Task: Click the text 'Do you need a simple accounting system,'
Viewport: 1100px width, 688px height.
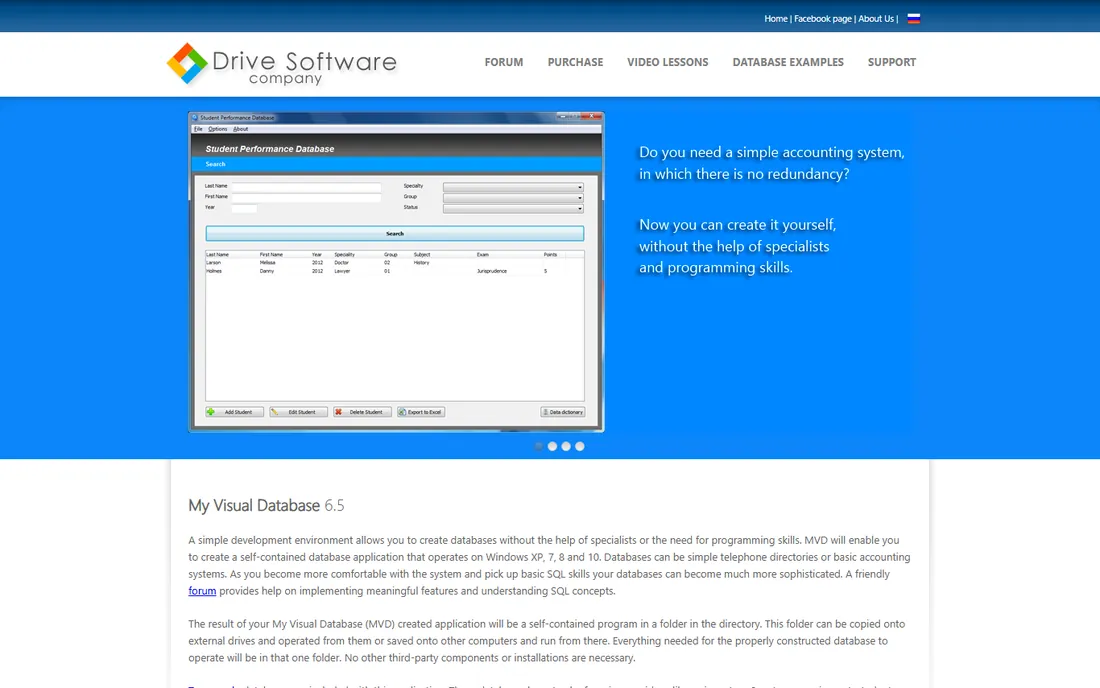Action: (x=772, y=152)
